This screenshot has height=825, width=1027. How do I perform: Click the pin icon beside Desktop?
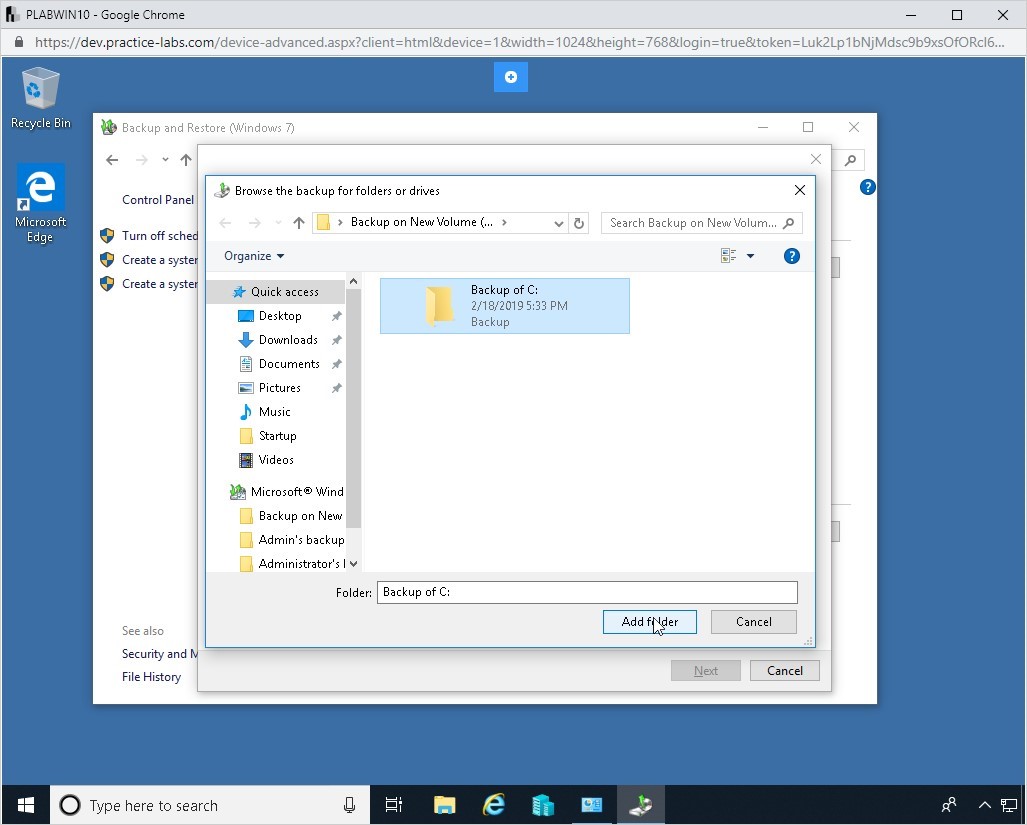(336, 316)
